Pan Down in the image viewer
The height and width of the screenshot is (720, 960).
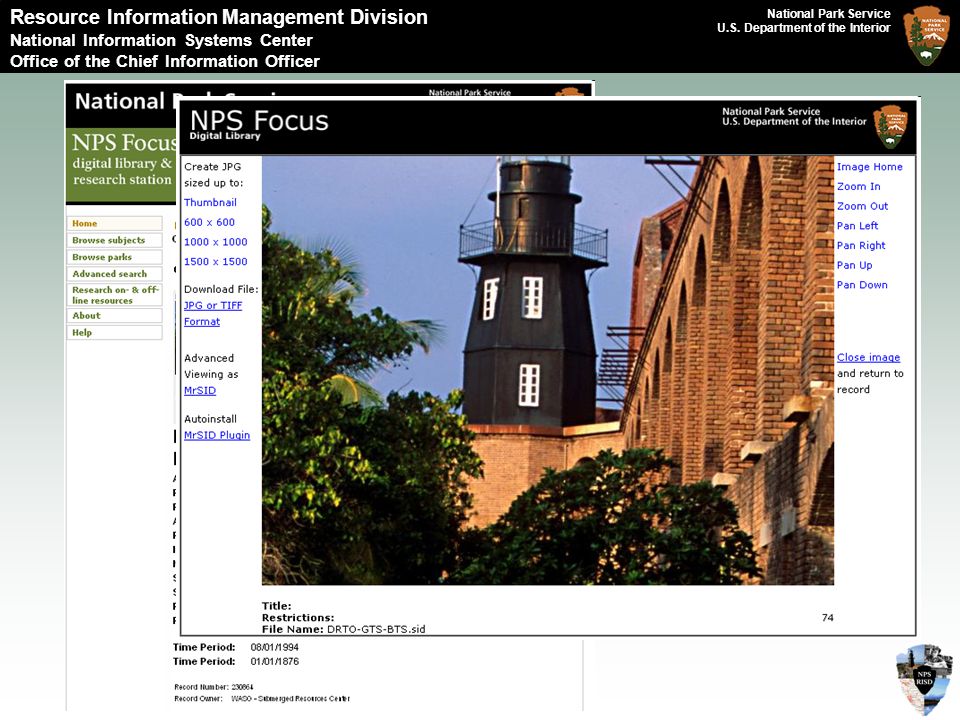862,284
